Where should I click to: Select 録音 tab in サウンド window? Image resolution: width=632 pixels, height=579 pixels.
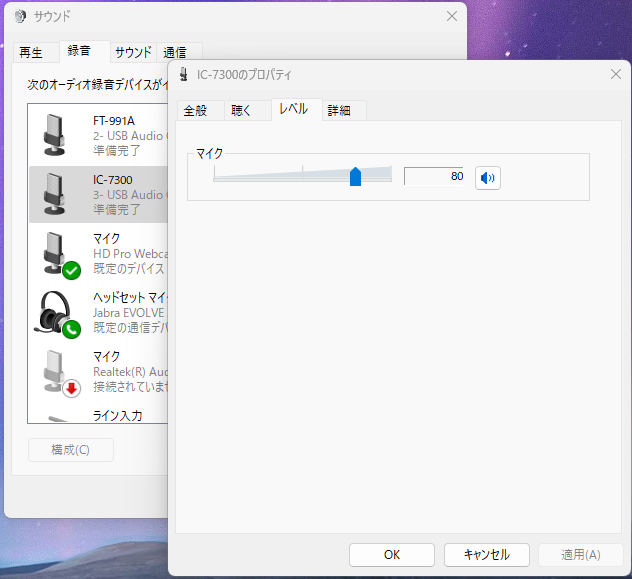pyautogui.click(x=85, y=51)
